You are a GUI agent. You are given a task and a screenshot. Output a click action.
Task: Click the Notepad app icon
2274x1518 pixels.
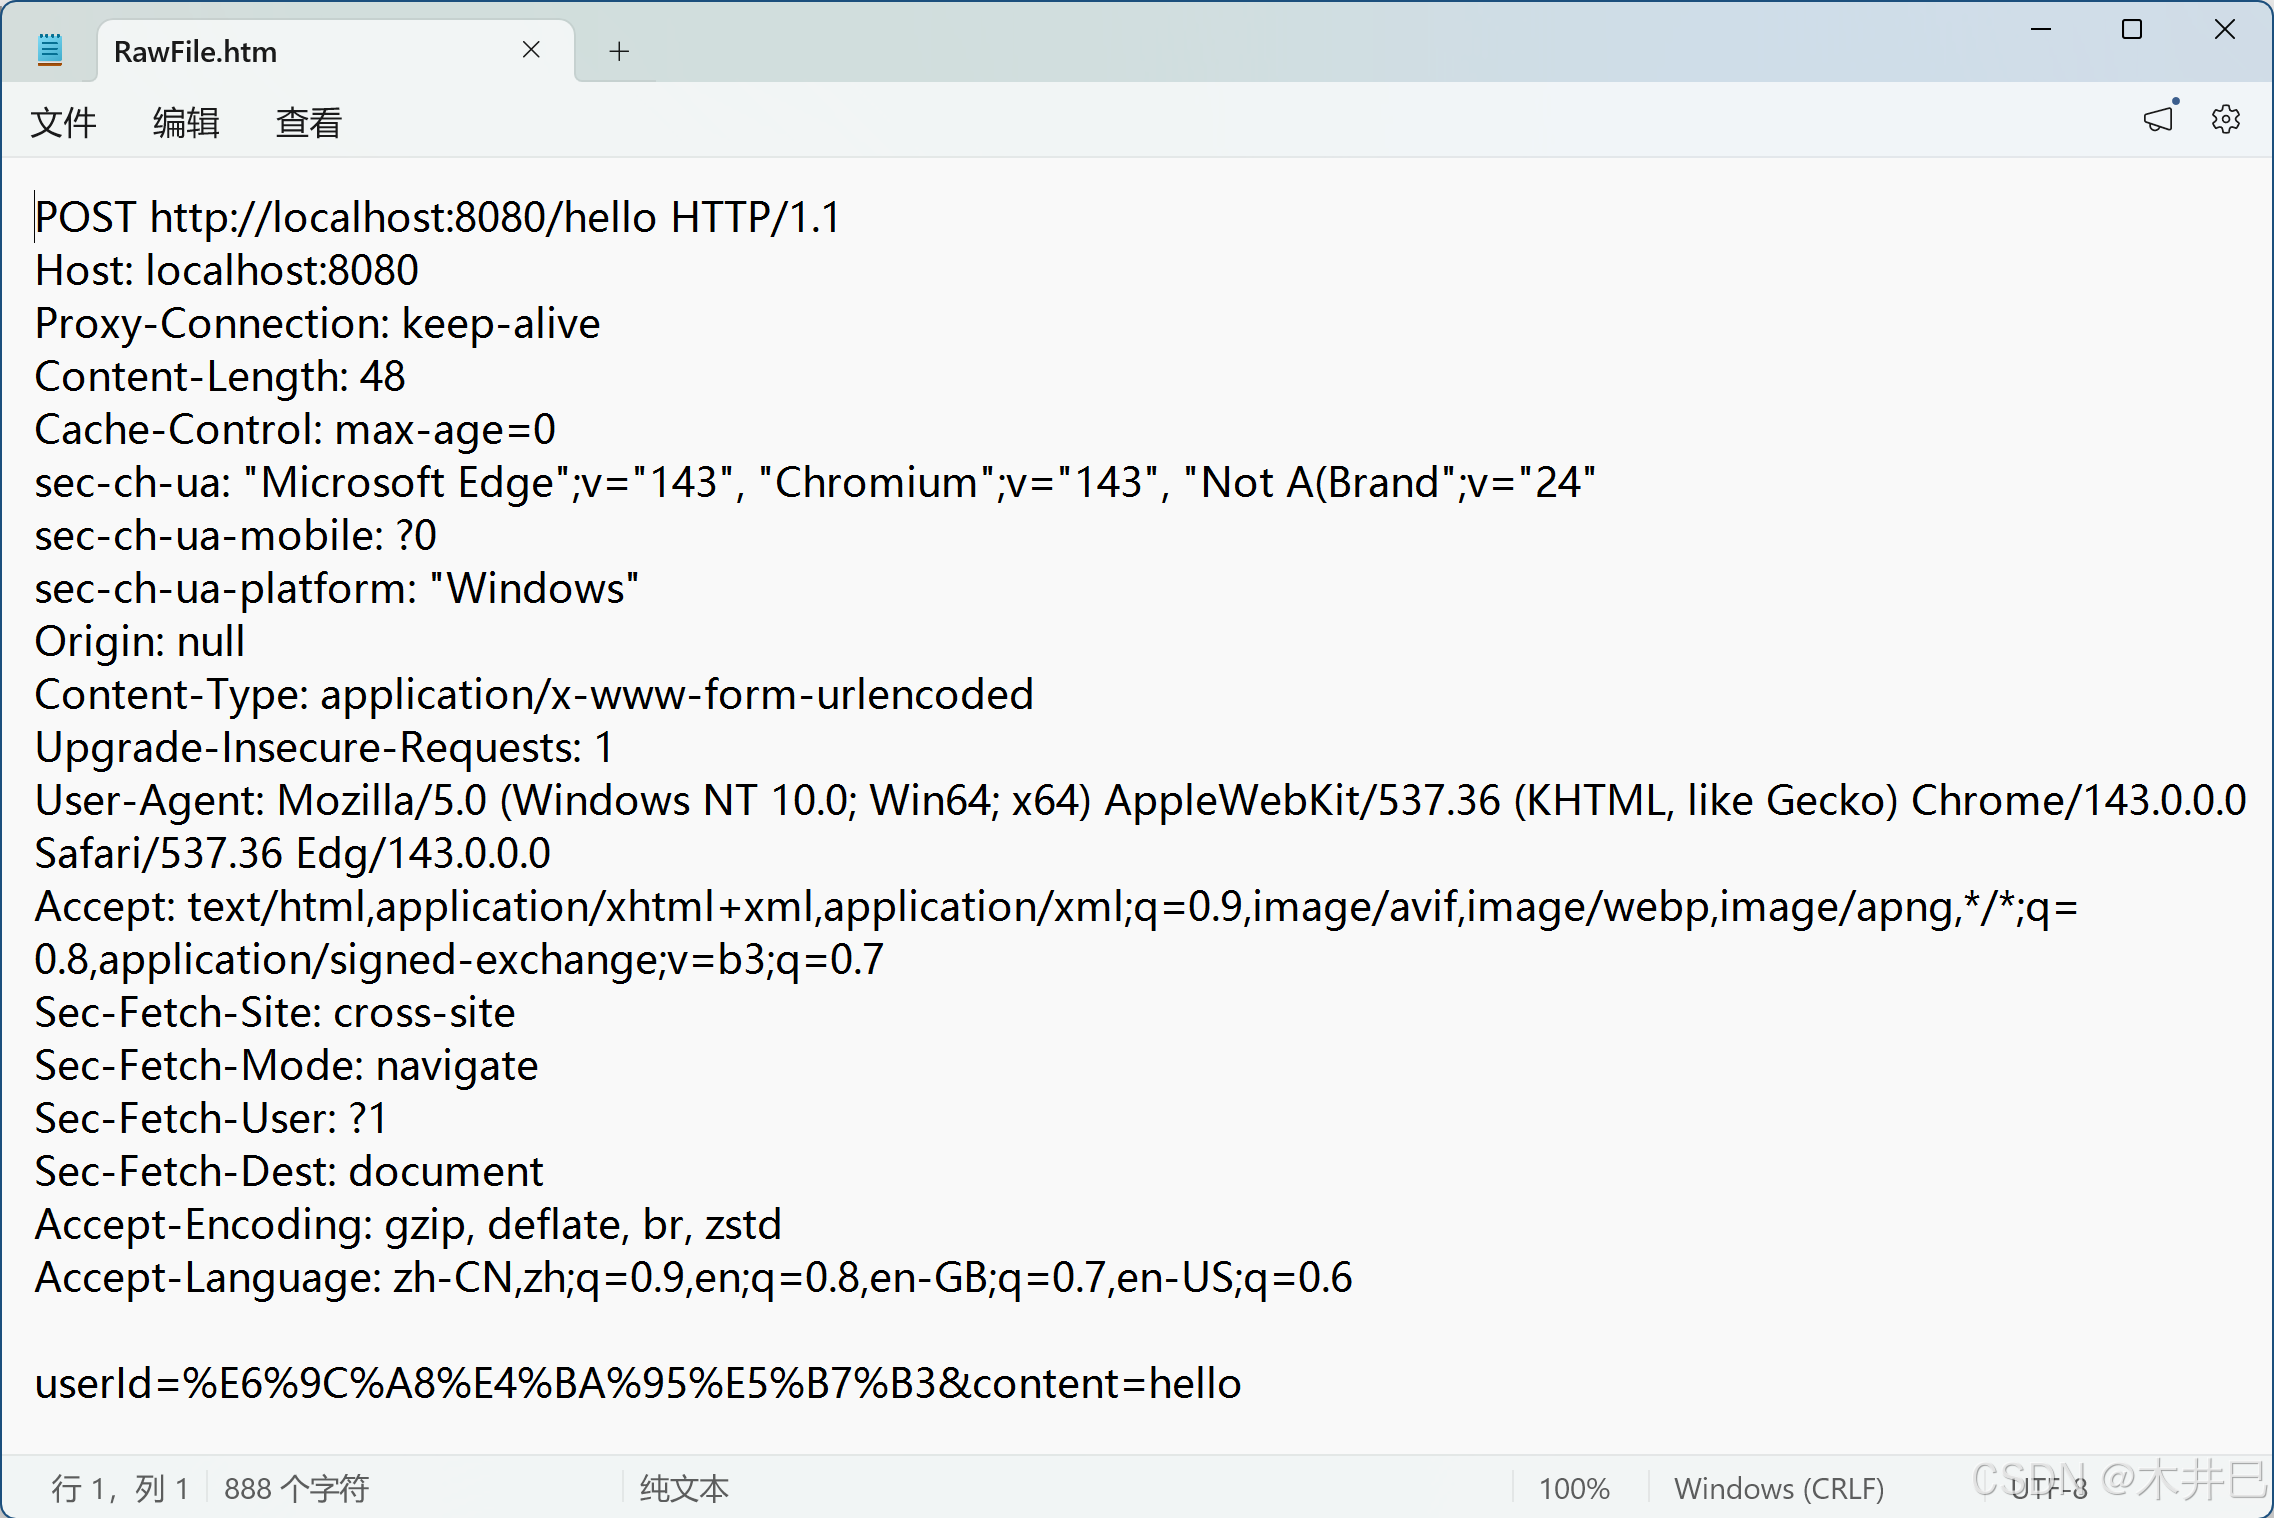point(49,50)
